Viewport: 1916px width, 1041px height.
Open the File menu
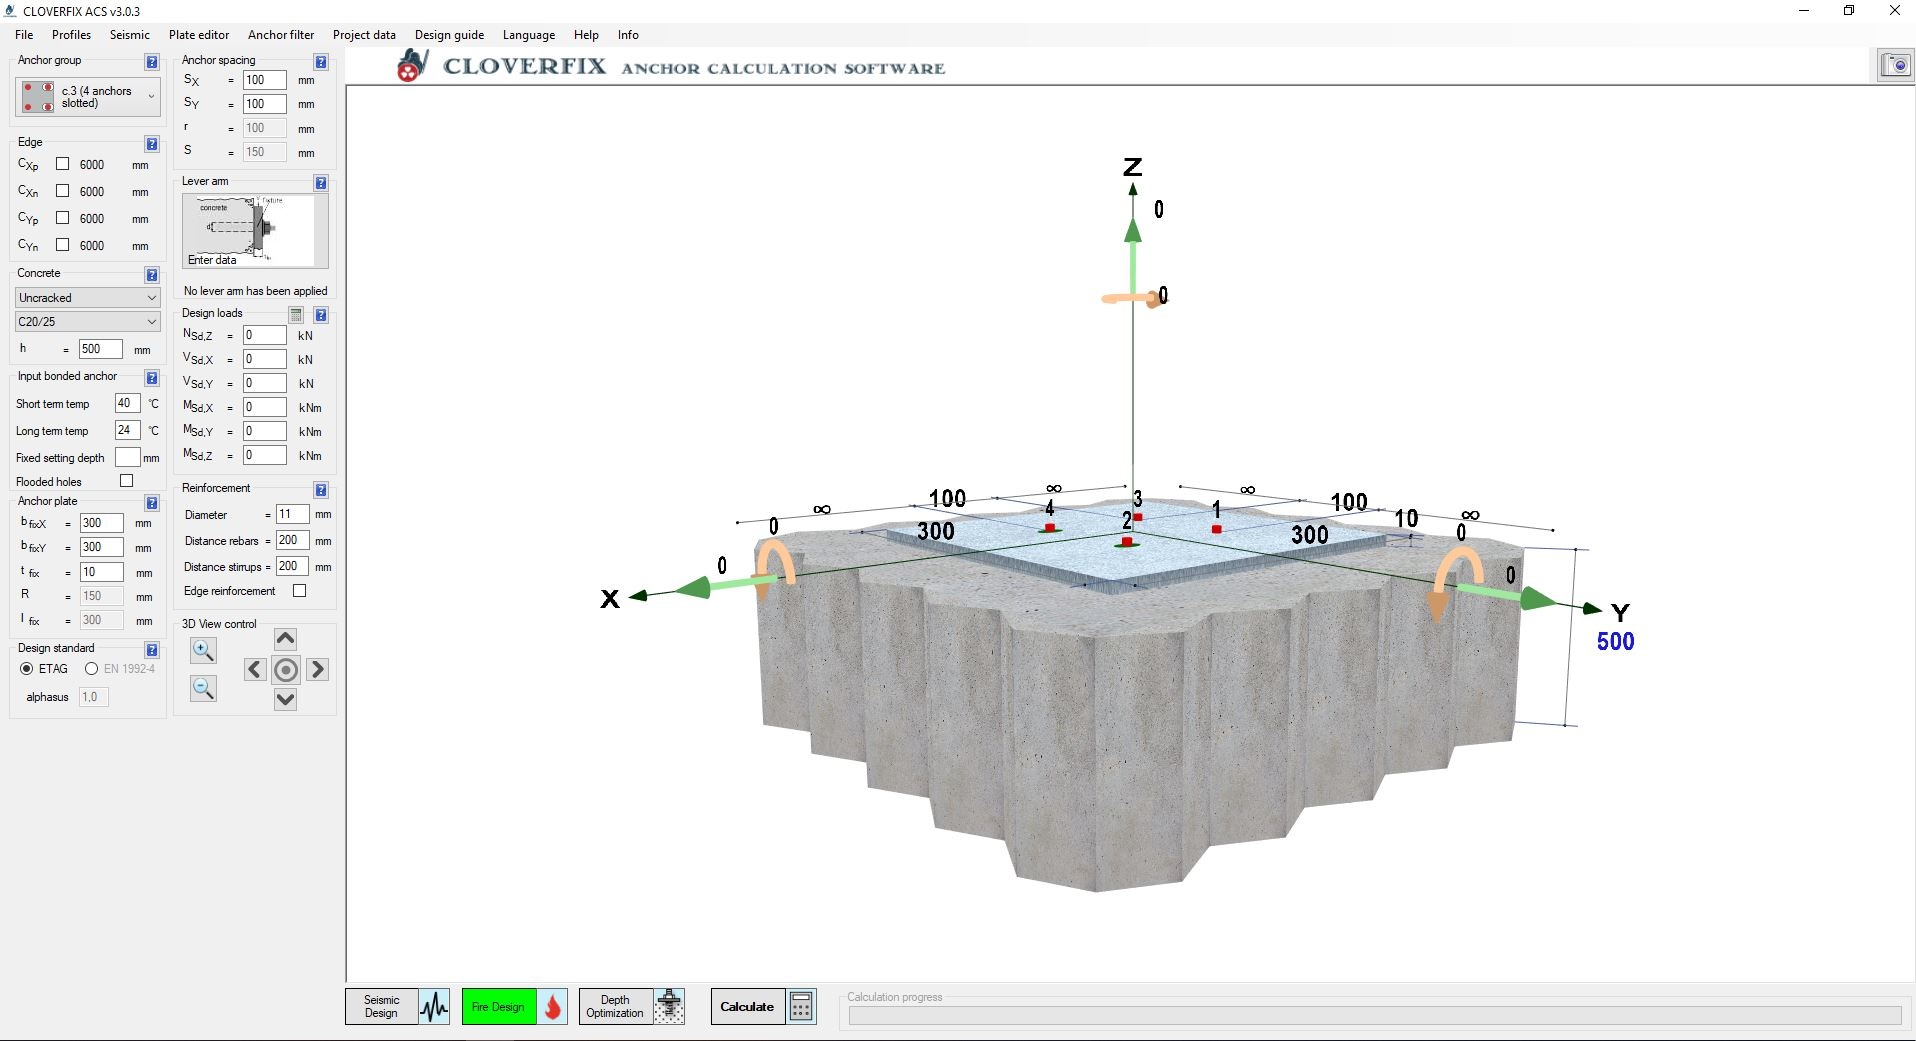pyautogui.click(x=24, y=35)
